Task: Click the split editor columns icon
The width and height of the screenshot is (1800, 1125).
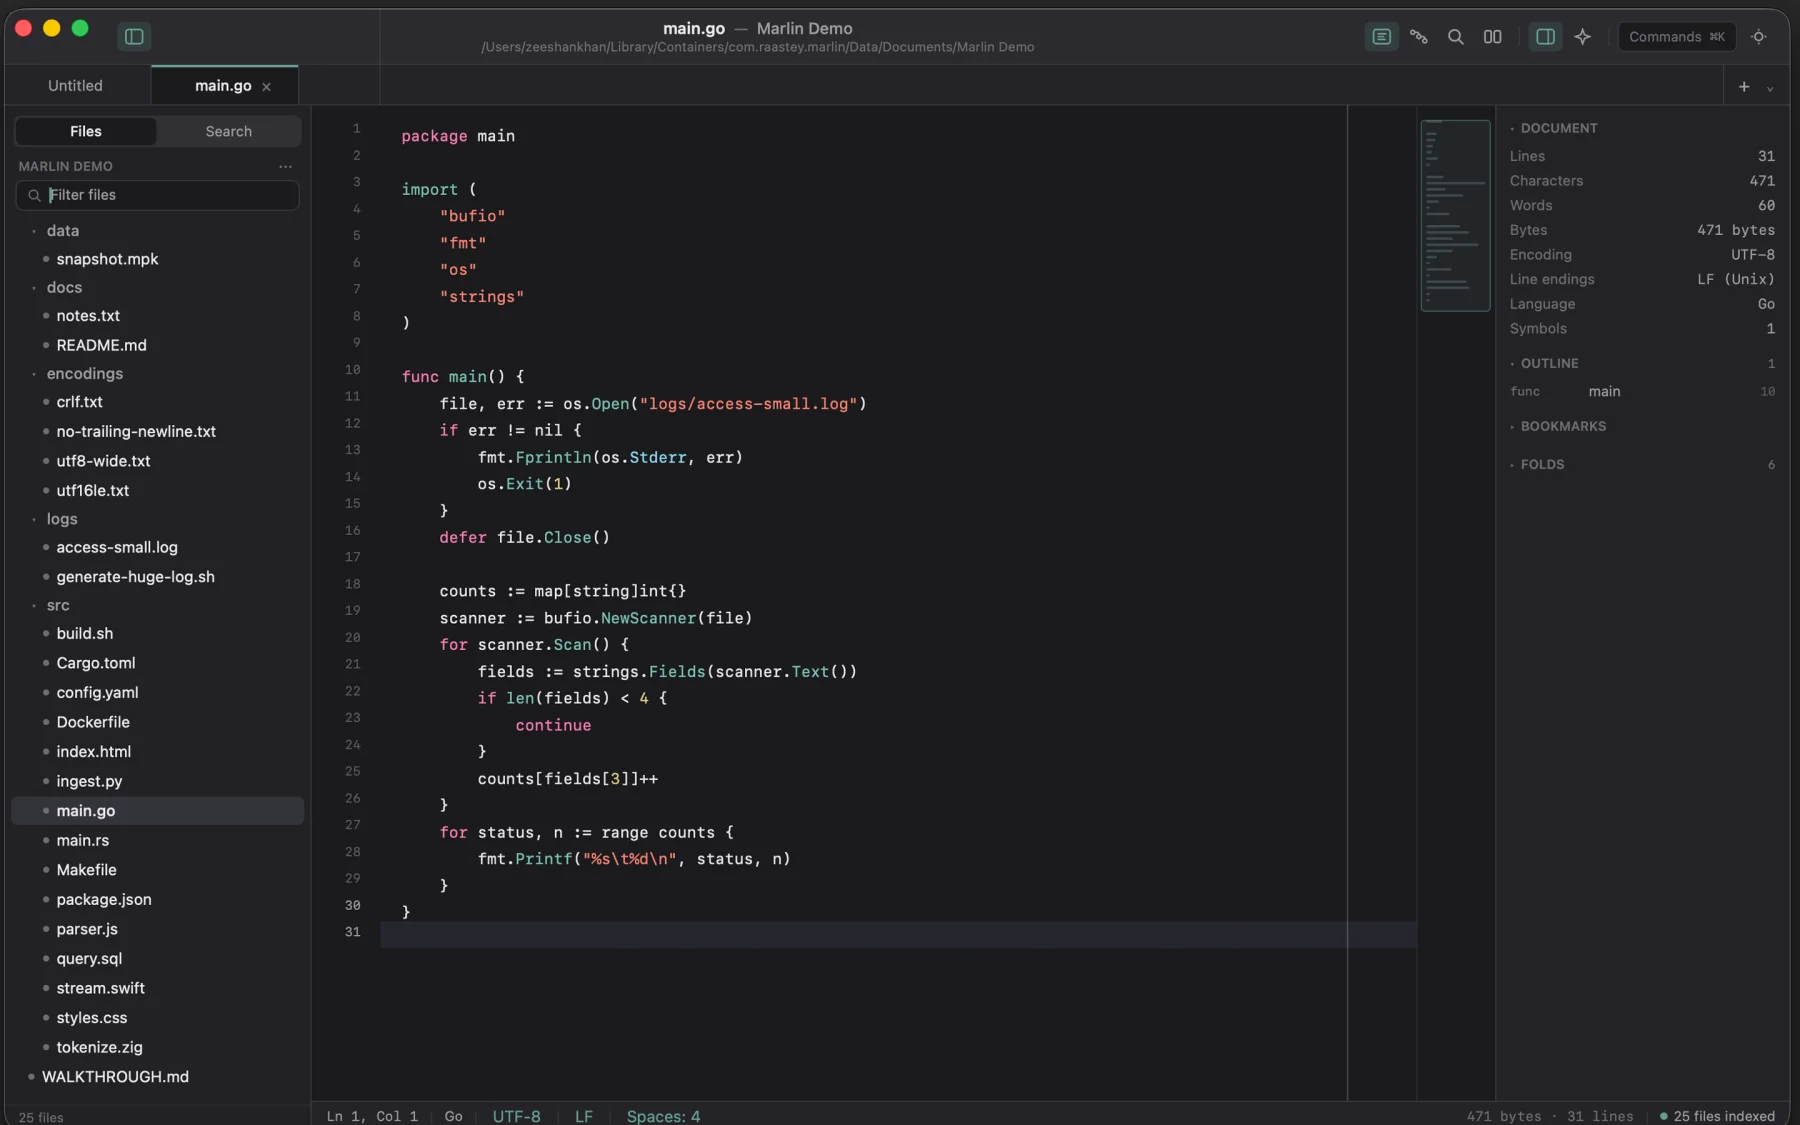Action: pyautogui.click(x=1492, y=37)
